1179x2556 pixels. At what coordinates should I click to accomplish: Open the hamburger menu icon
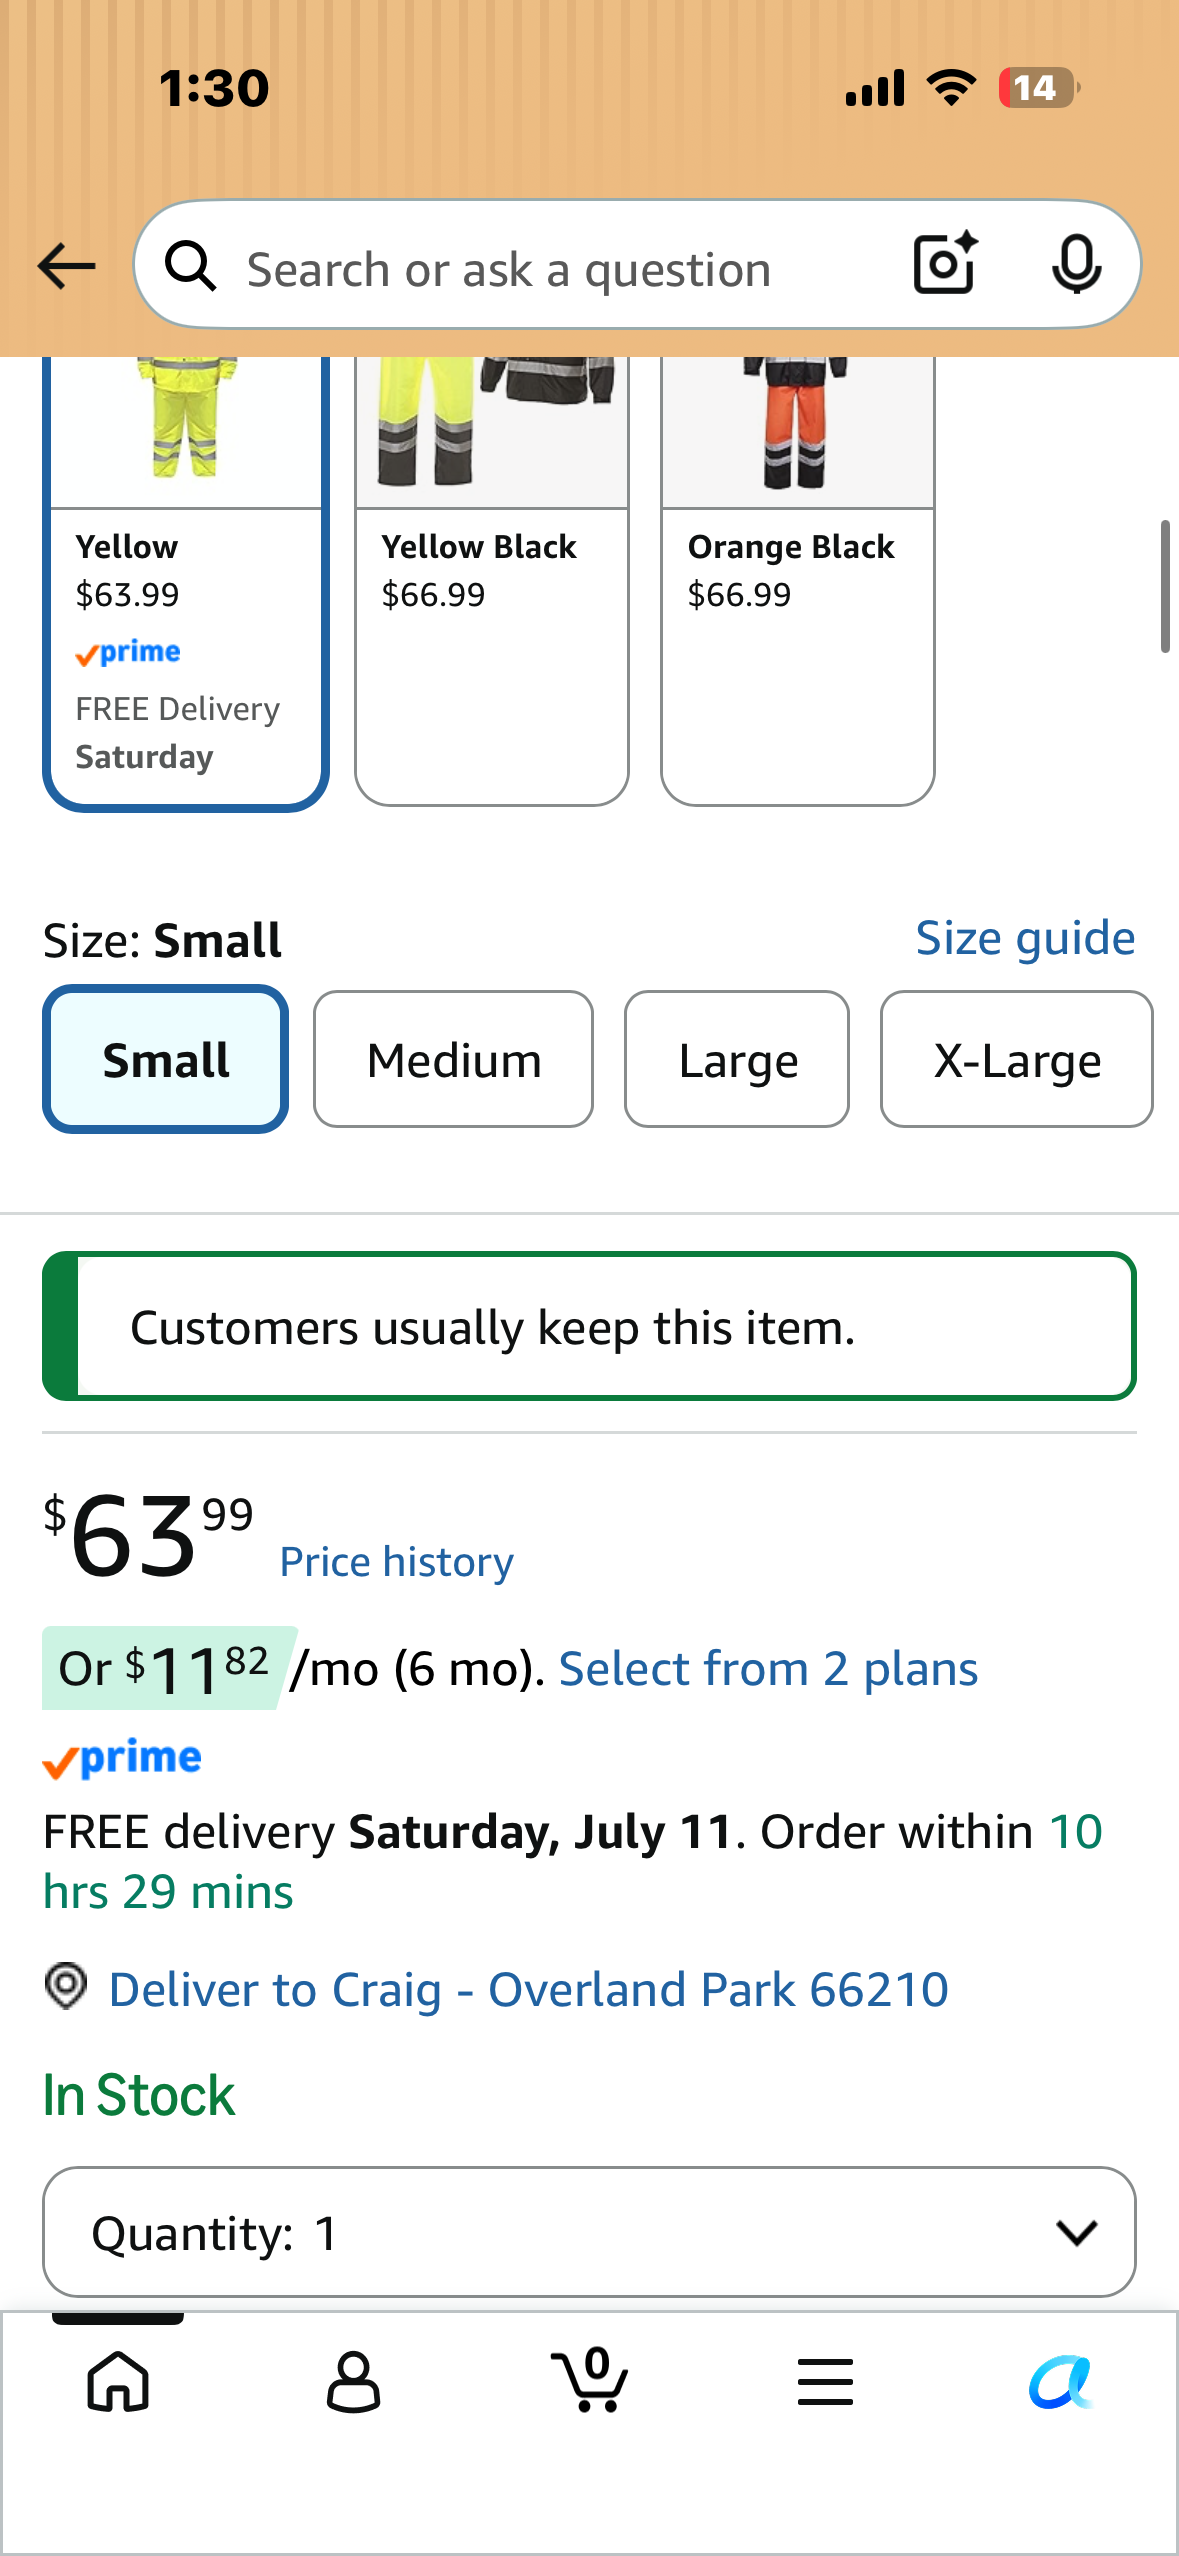[x=825, y=2381]
